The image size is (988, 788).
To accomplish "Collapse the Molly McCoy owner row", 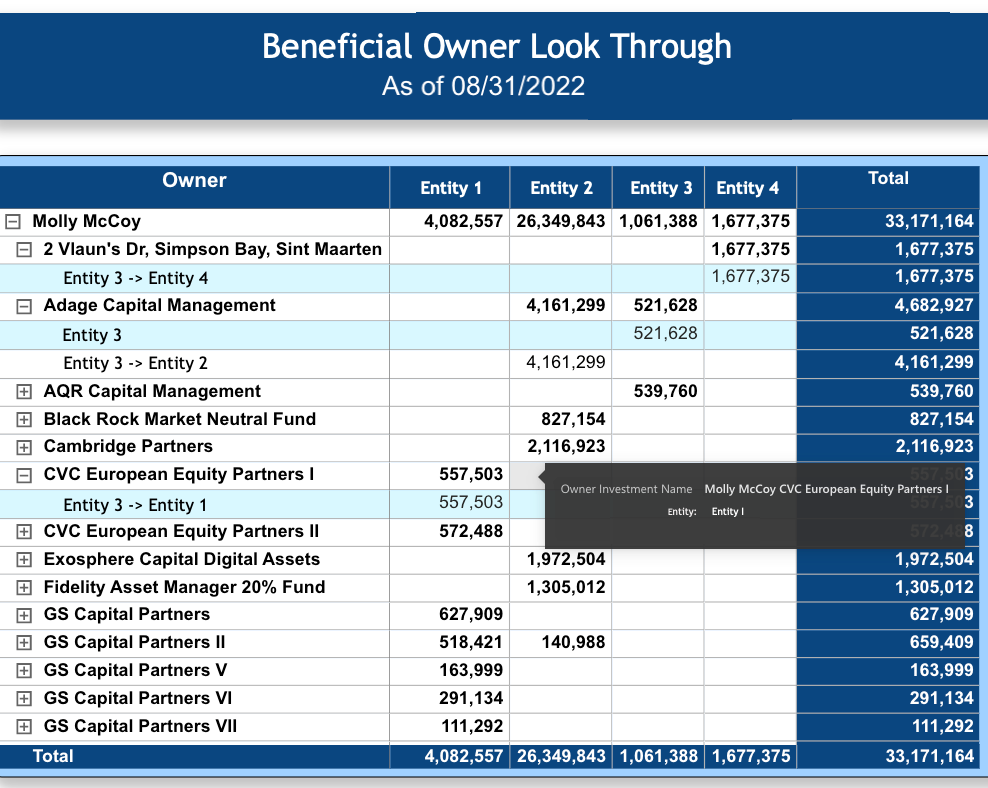I will click(x=13, y=222).
